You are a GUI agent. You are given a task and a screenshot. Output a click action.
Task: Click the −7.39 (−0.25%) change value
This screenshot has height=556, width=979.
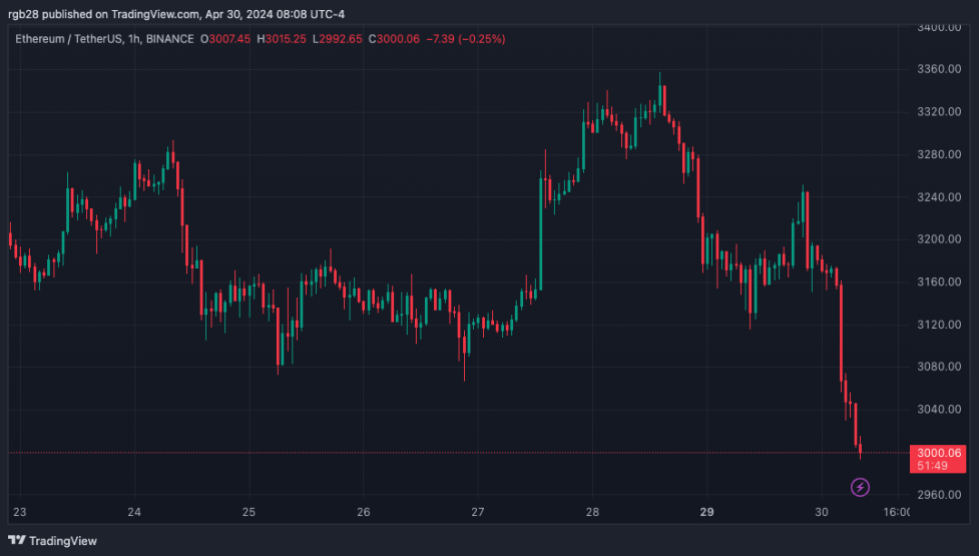click(x=465, y=39)
